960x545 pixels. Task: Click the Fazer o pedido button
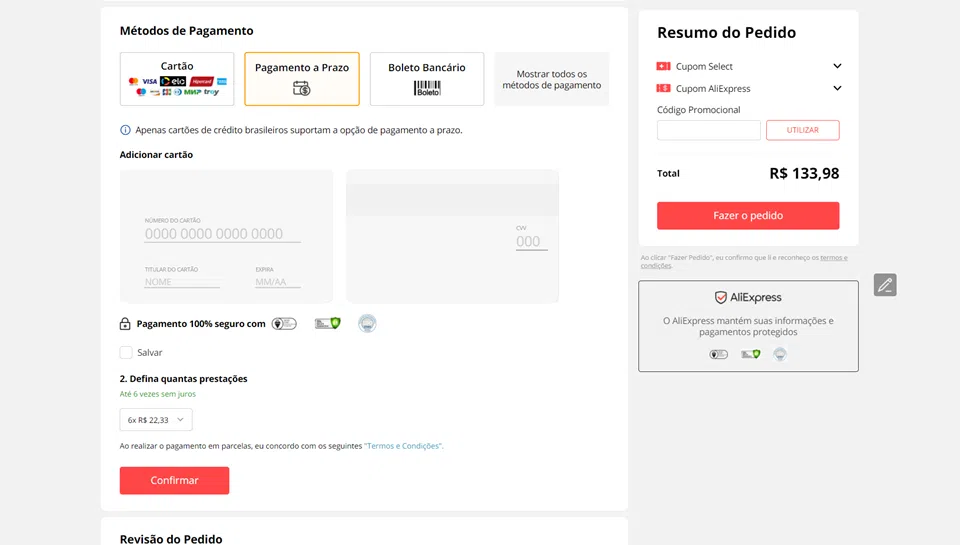(x=748, y=216)
